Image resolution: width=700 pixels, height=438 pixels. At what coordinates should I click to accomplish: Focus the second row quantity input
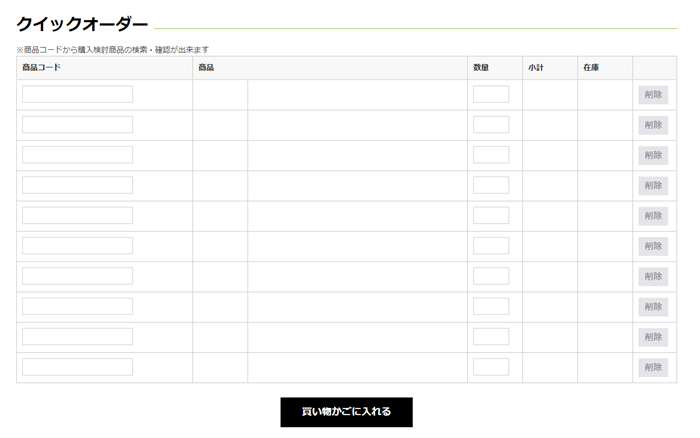click(490, 124)
